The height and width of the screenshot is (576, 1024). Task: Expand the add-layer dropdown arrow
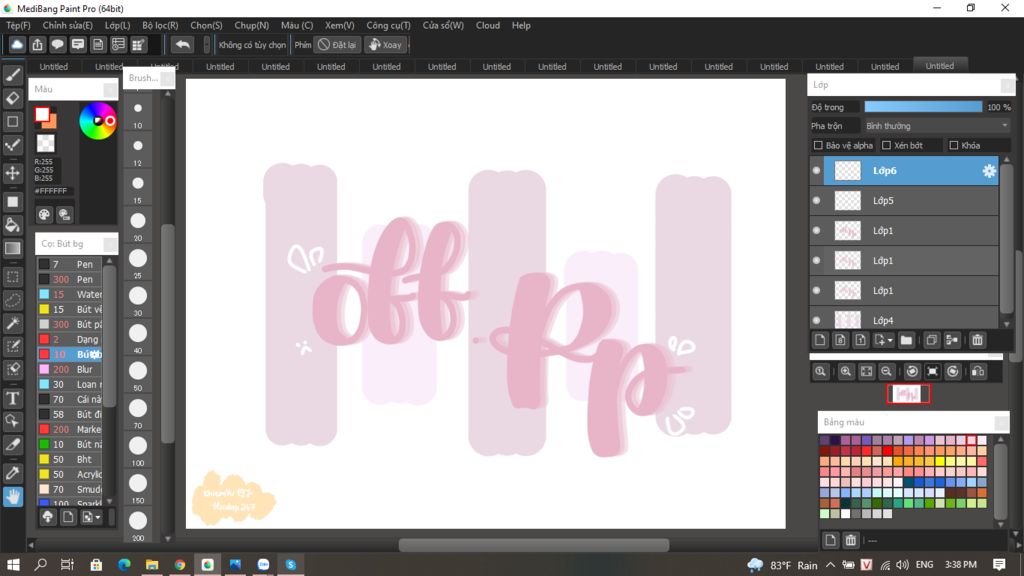tap(890, 340)
